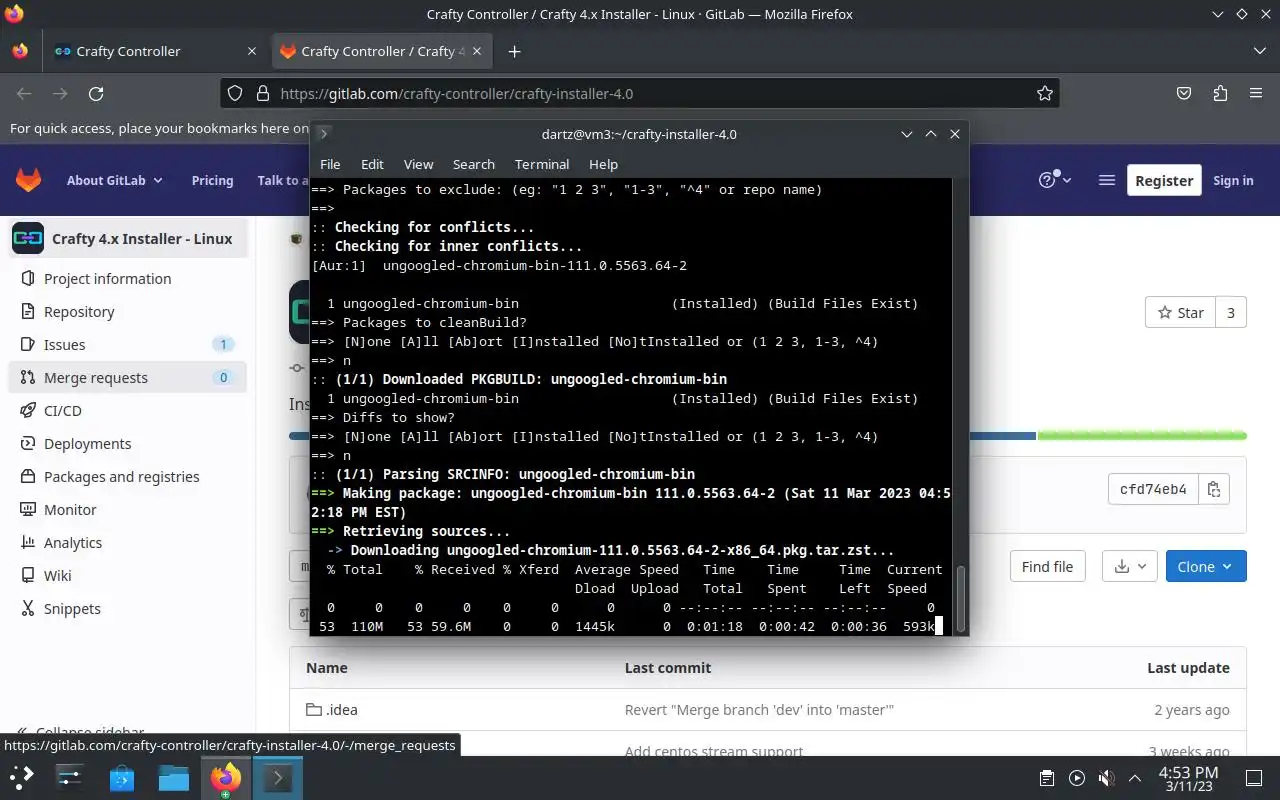Reload the page in Firefox
The width and height of the screenshot is (1280, 800).
pyautogui.click(x=96, y=93)
